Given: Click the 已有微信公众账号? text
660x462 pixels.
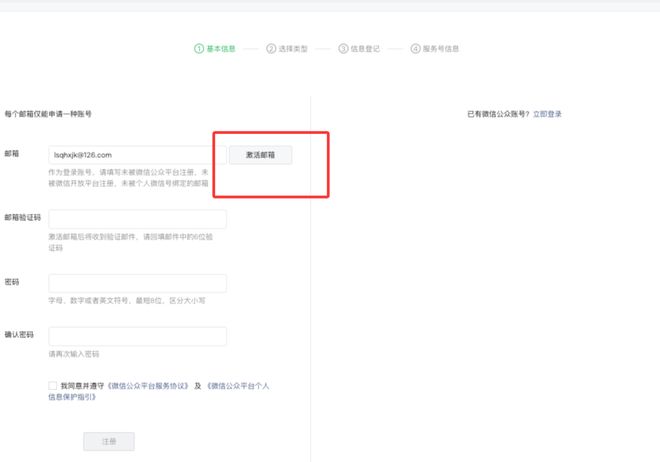Looking at the screenshot, I should [491, 114].
